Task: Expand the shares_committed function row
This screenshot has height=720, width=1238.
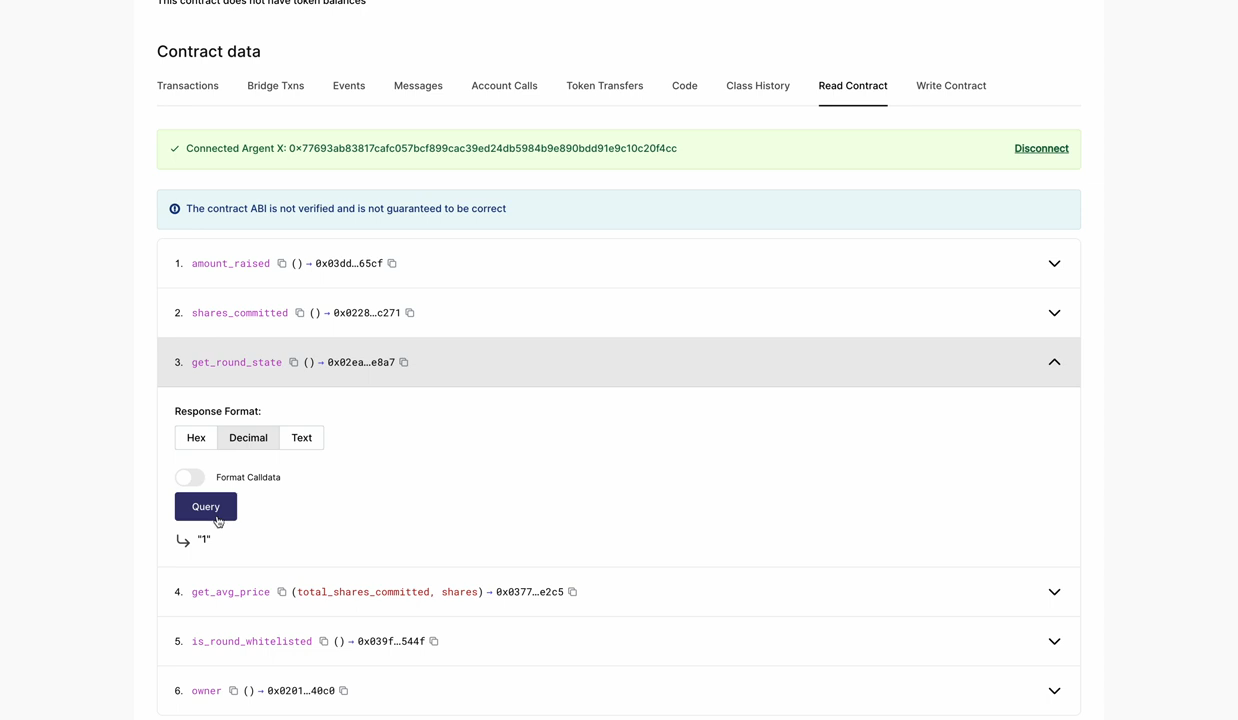Action: click(1054, 313)
